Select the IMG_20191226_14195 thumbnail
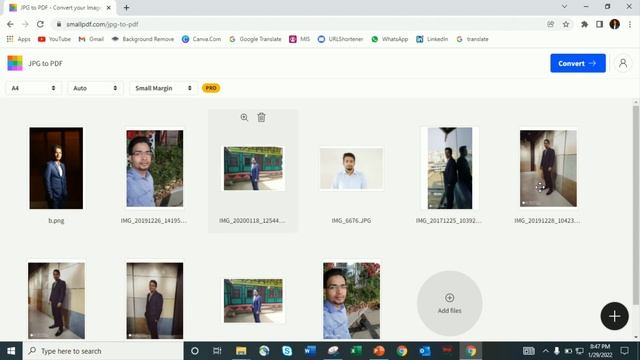The height and width of the screenshot is (360, 640). (x=155, y=168)
